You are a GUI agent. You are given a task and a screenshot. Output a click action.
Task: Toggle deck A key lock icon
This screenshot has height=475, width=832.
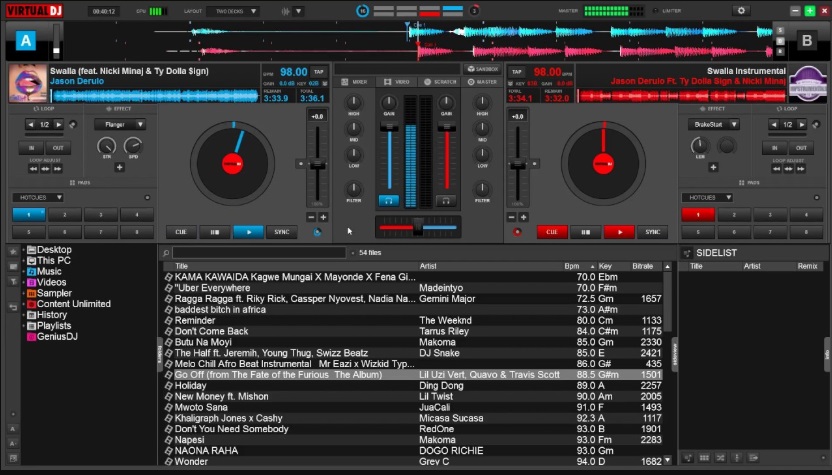pyautogui.click(x=325, y=83)
